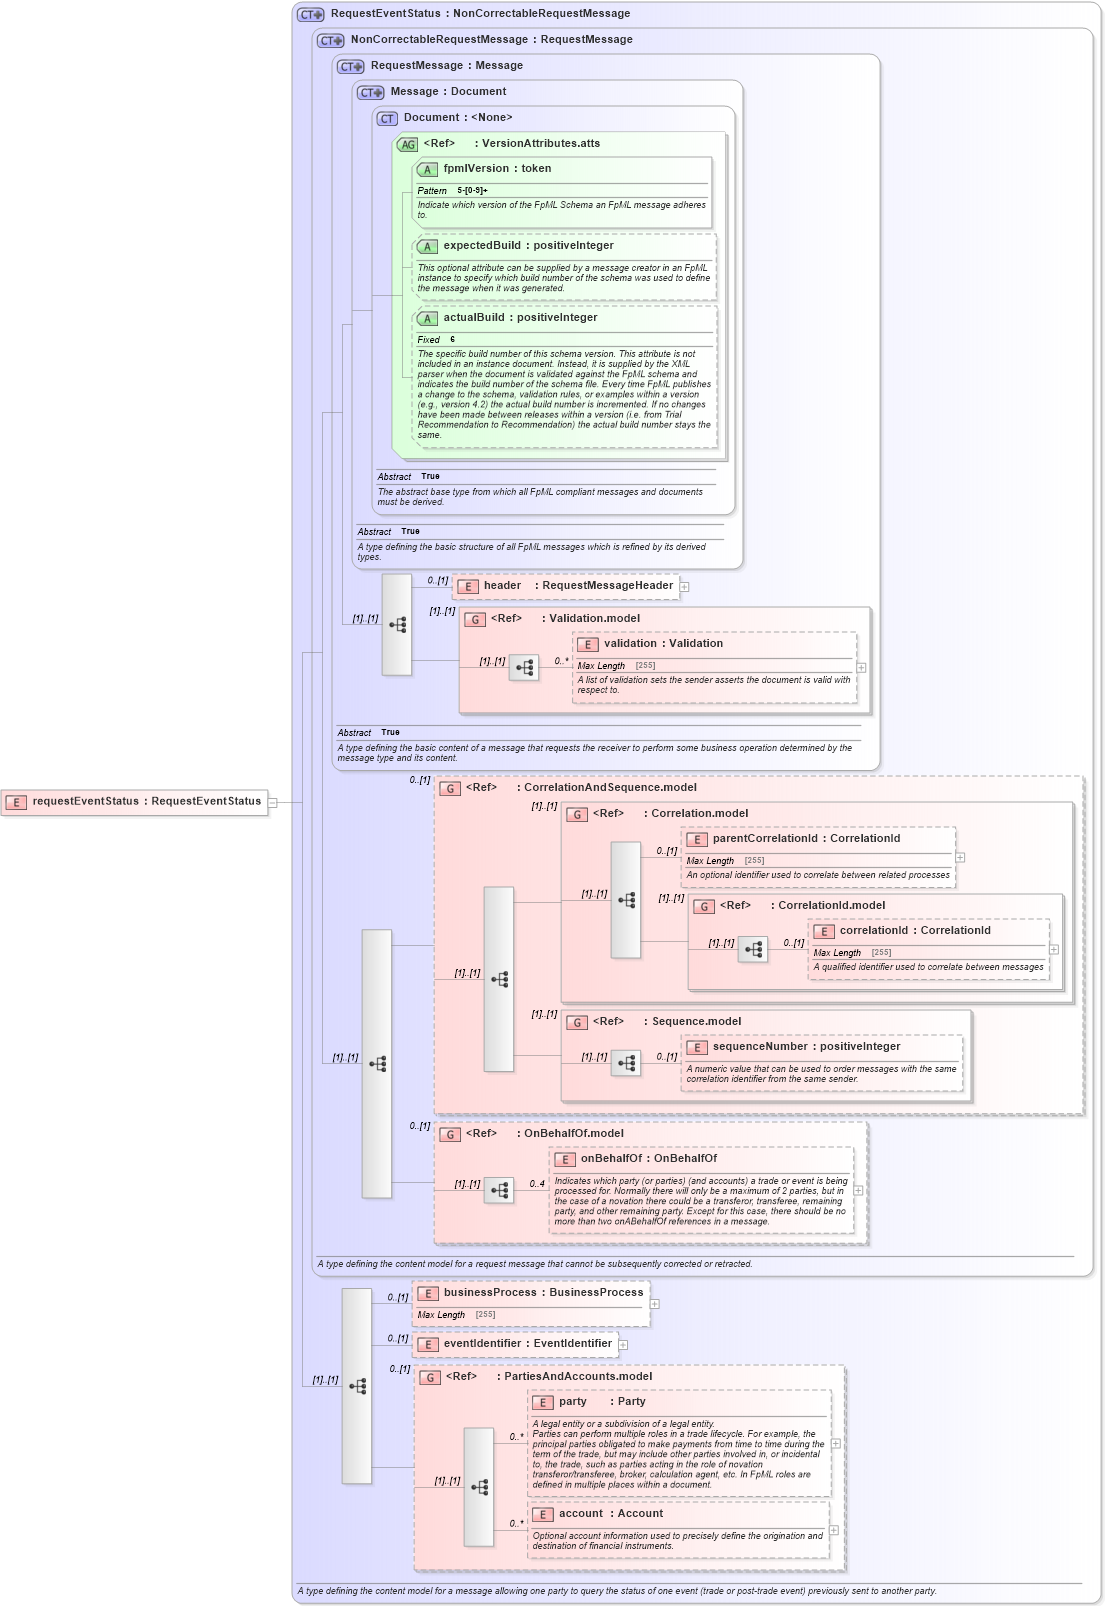Click the E icon of validation : Validation
Viewport: 1105px width, 1606px height.
(588, 645)
